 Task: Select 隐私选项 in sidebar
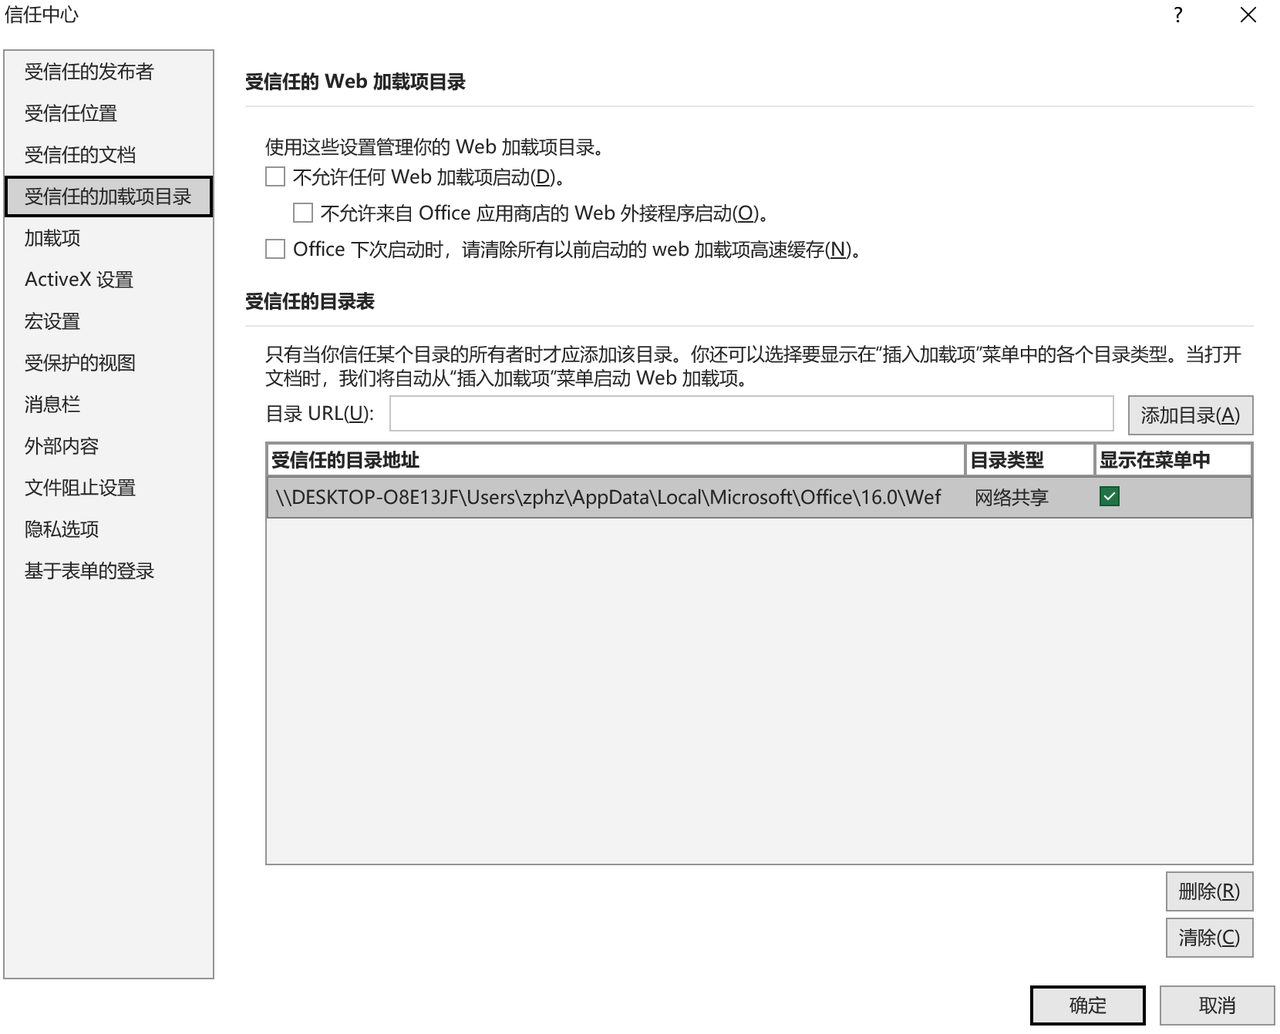[62, 530]
